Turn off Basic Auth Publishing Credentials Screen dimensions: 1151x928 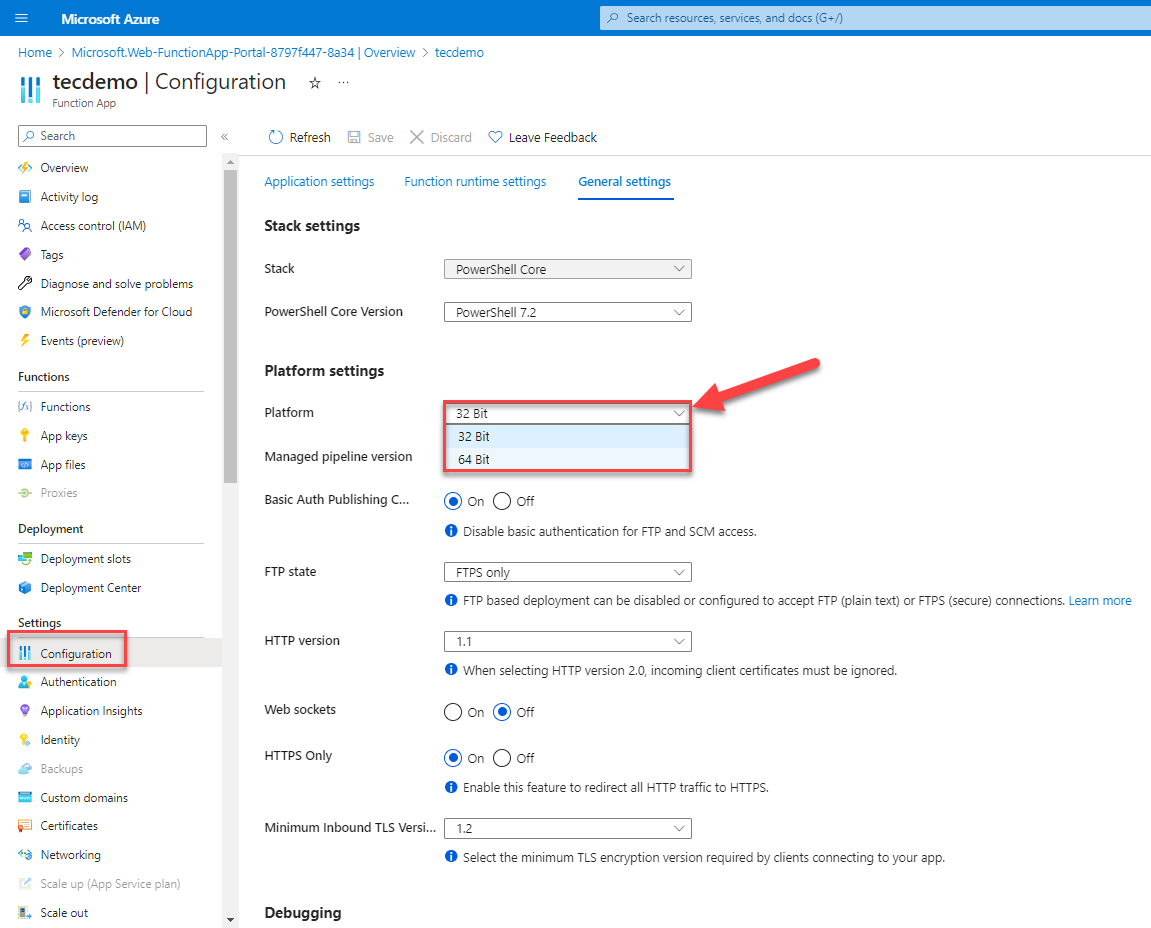coord(501,500)
